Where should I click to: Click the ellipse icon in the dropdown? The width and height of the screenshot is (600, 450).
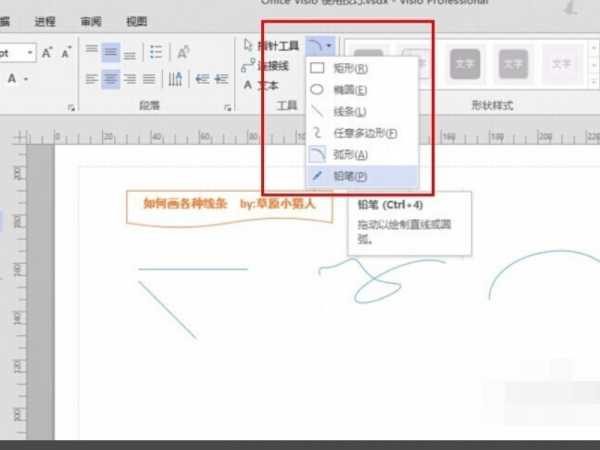click(x=317, y=90)
